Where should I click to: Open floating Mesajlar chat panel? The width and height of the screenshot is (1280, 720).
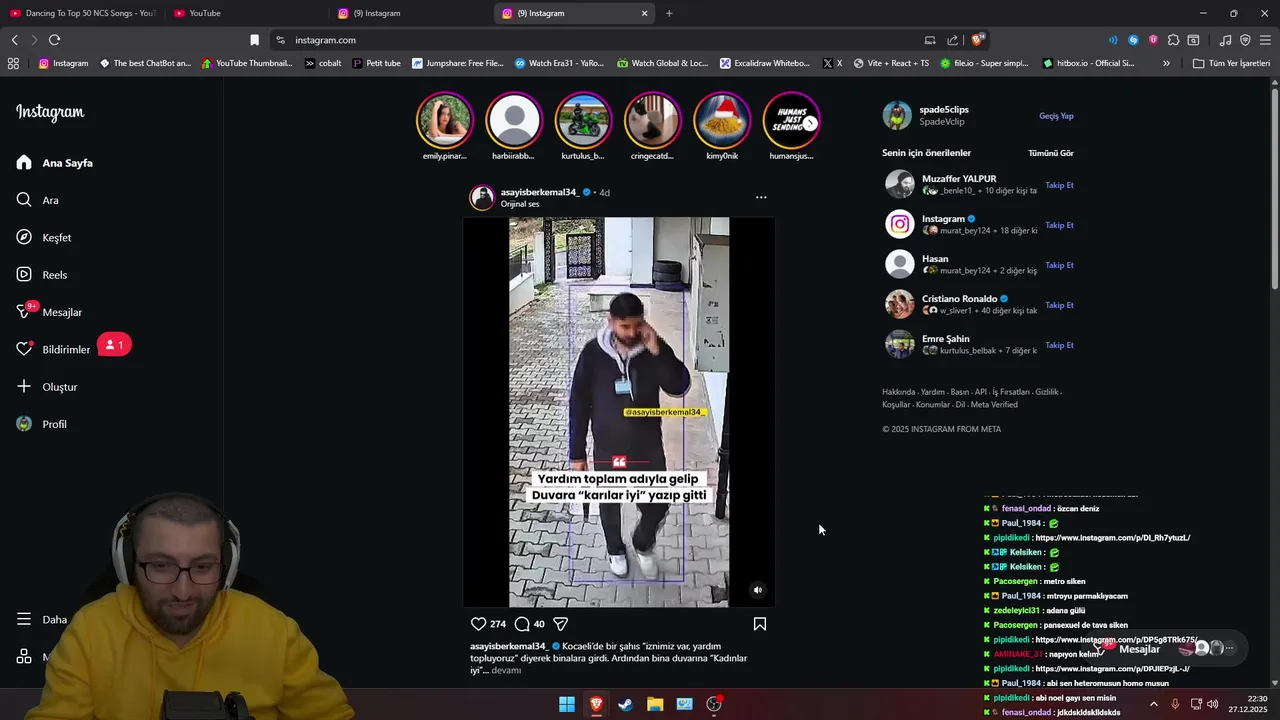tap(1165, 649)
